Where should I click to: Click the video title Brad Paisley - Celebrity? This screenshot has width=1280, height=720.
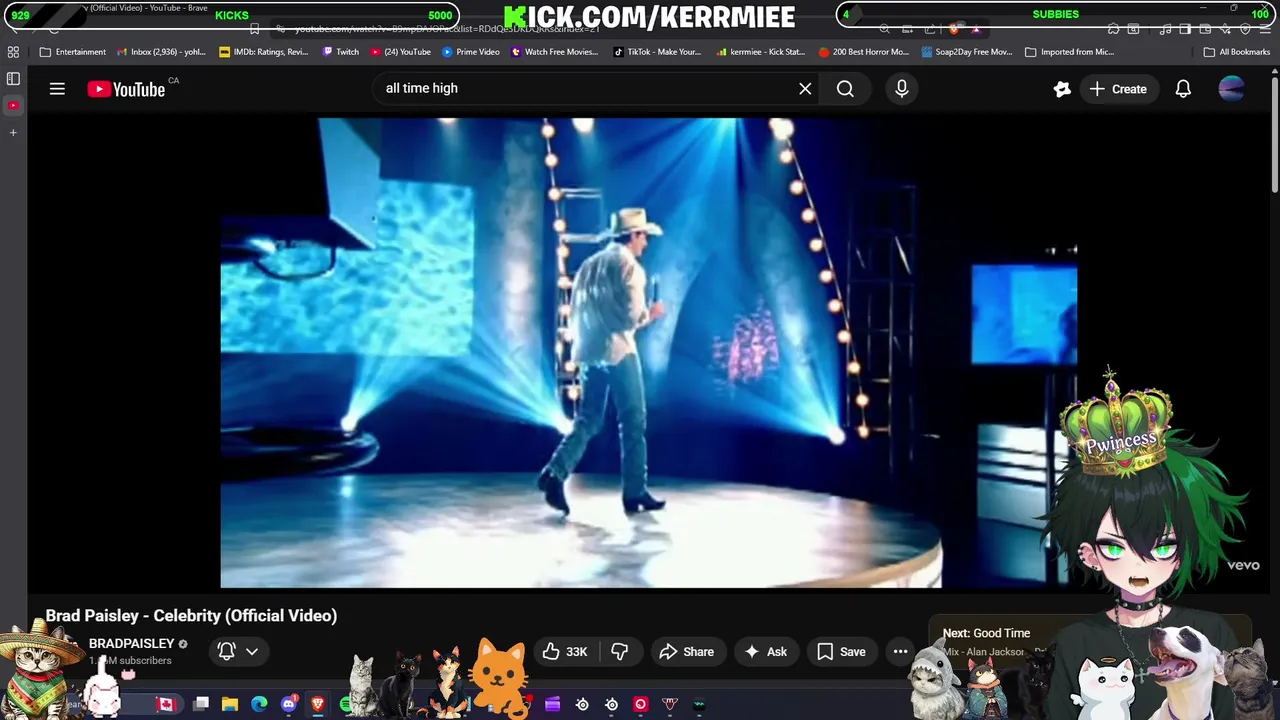191,616
